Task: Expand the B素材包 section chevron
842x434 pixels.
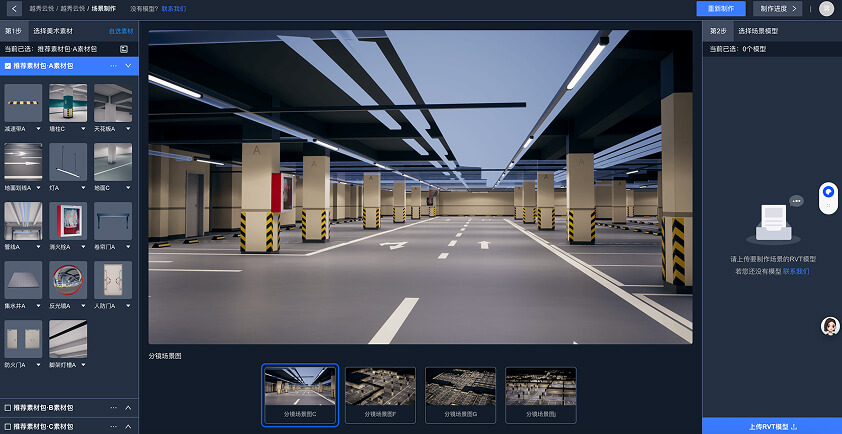Action: [128, 408]
